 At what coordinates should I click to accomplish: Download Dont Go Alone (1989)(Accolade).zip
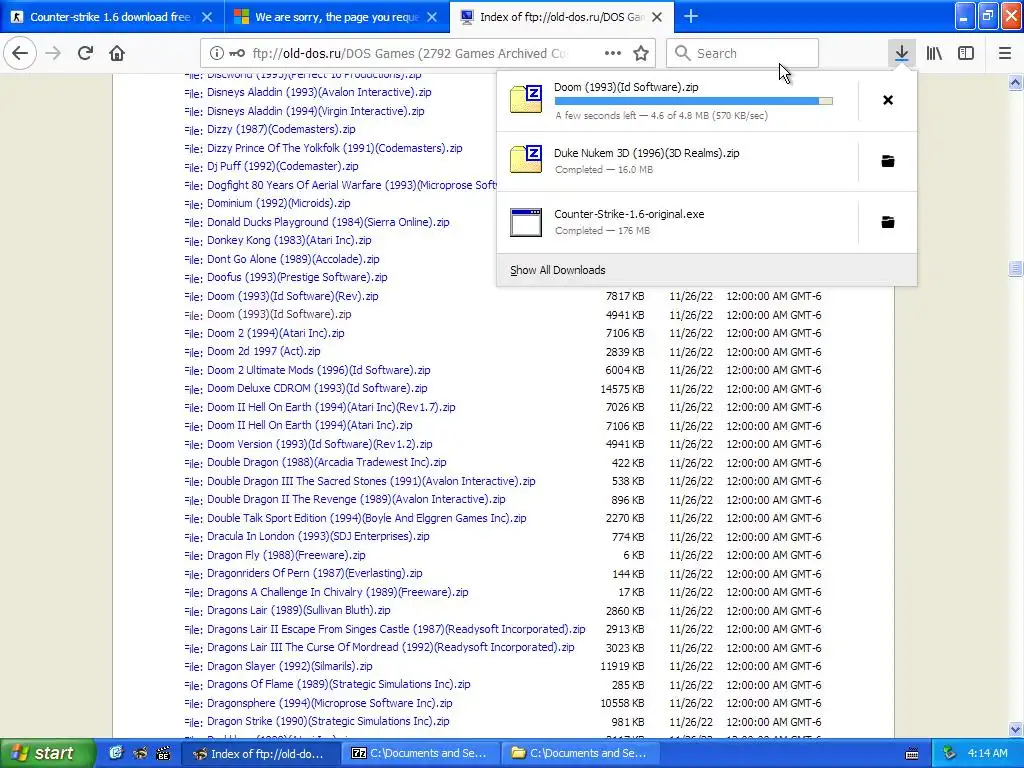293,259
